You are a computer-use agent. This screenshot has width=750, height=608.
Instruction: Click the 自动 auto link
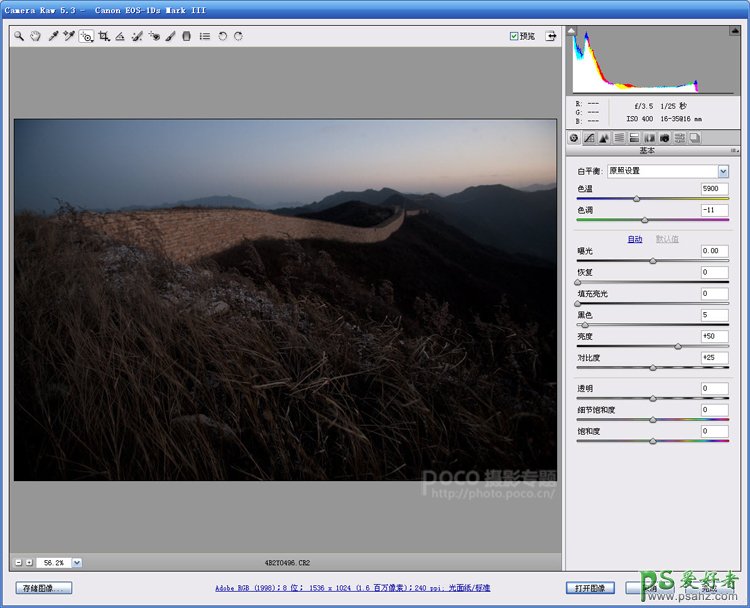tap(634, 239)
